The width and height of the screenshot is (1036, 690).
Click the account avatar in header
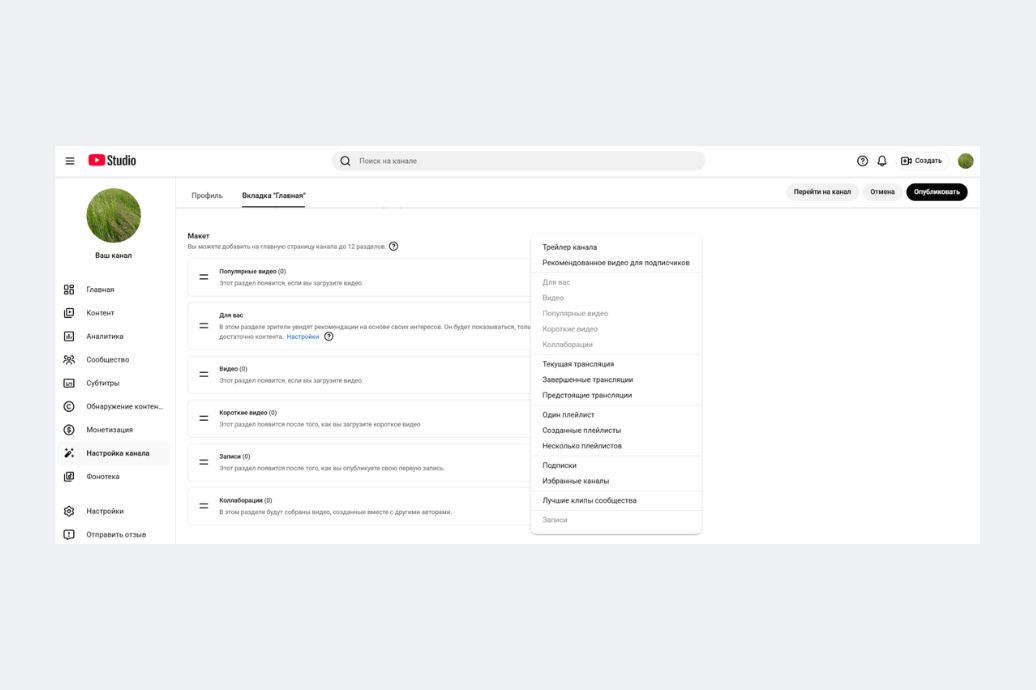click(965, 161)
